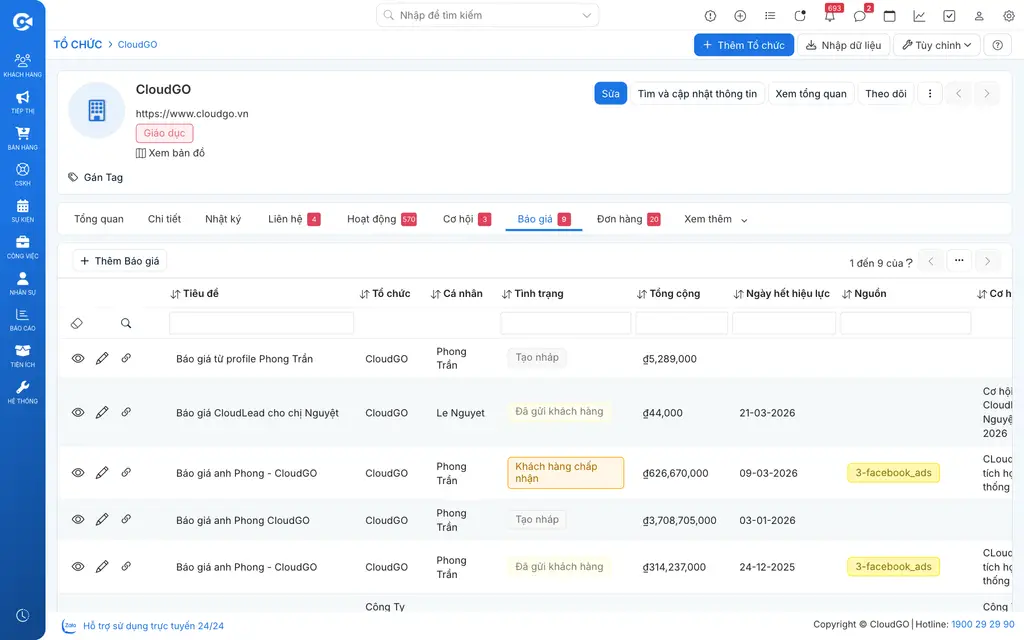Open the chat messages icon with badge 2
This screenshot has height=640, width=1024.
860,16
